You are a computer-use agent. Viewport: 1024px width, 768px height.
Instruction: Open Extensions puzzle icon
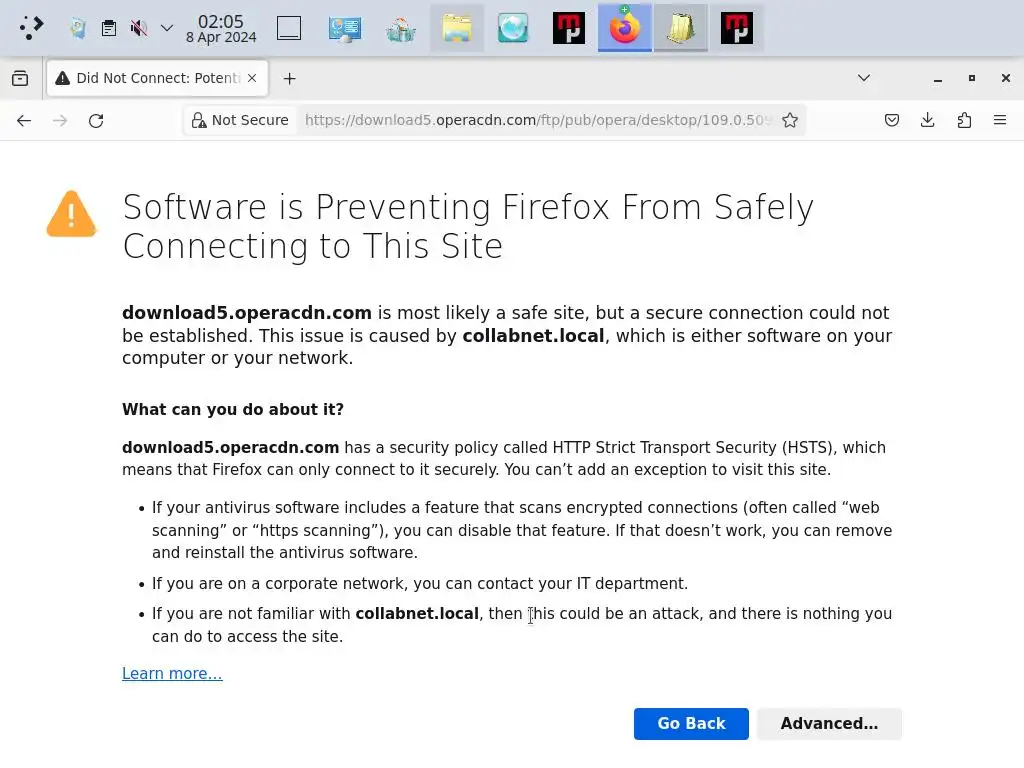pos(964,120)
